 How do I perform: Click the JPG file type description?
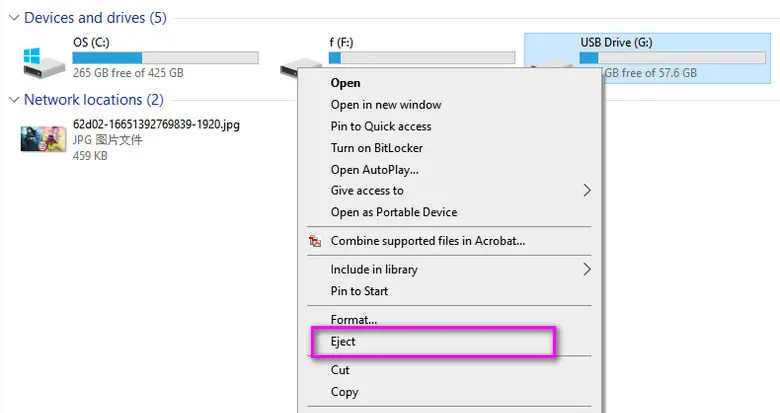pyautogui.click(x=107, y=140)
